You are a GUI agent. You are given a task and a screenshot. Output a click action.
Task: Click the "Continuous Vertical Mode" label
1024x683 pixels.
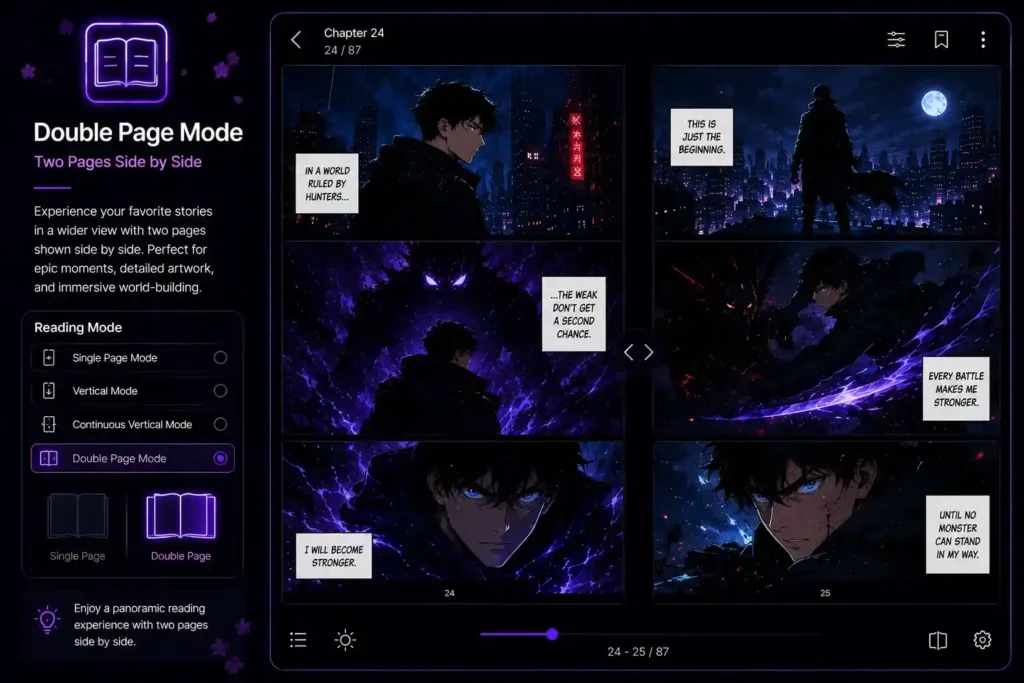click(133, 424)
